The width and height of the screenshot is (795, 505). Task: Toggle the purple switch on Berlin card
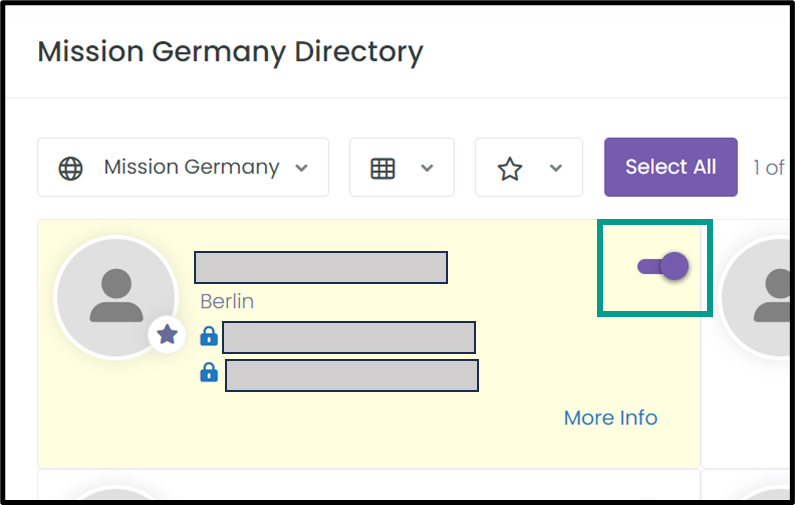click(663, 266)
